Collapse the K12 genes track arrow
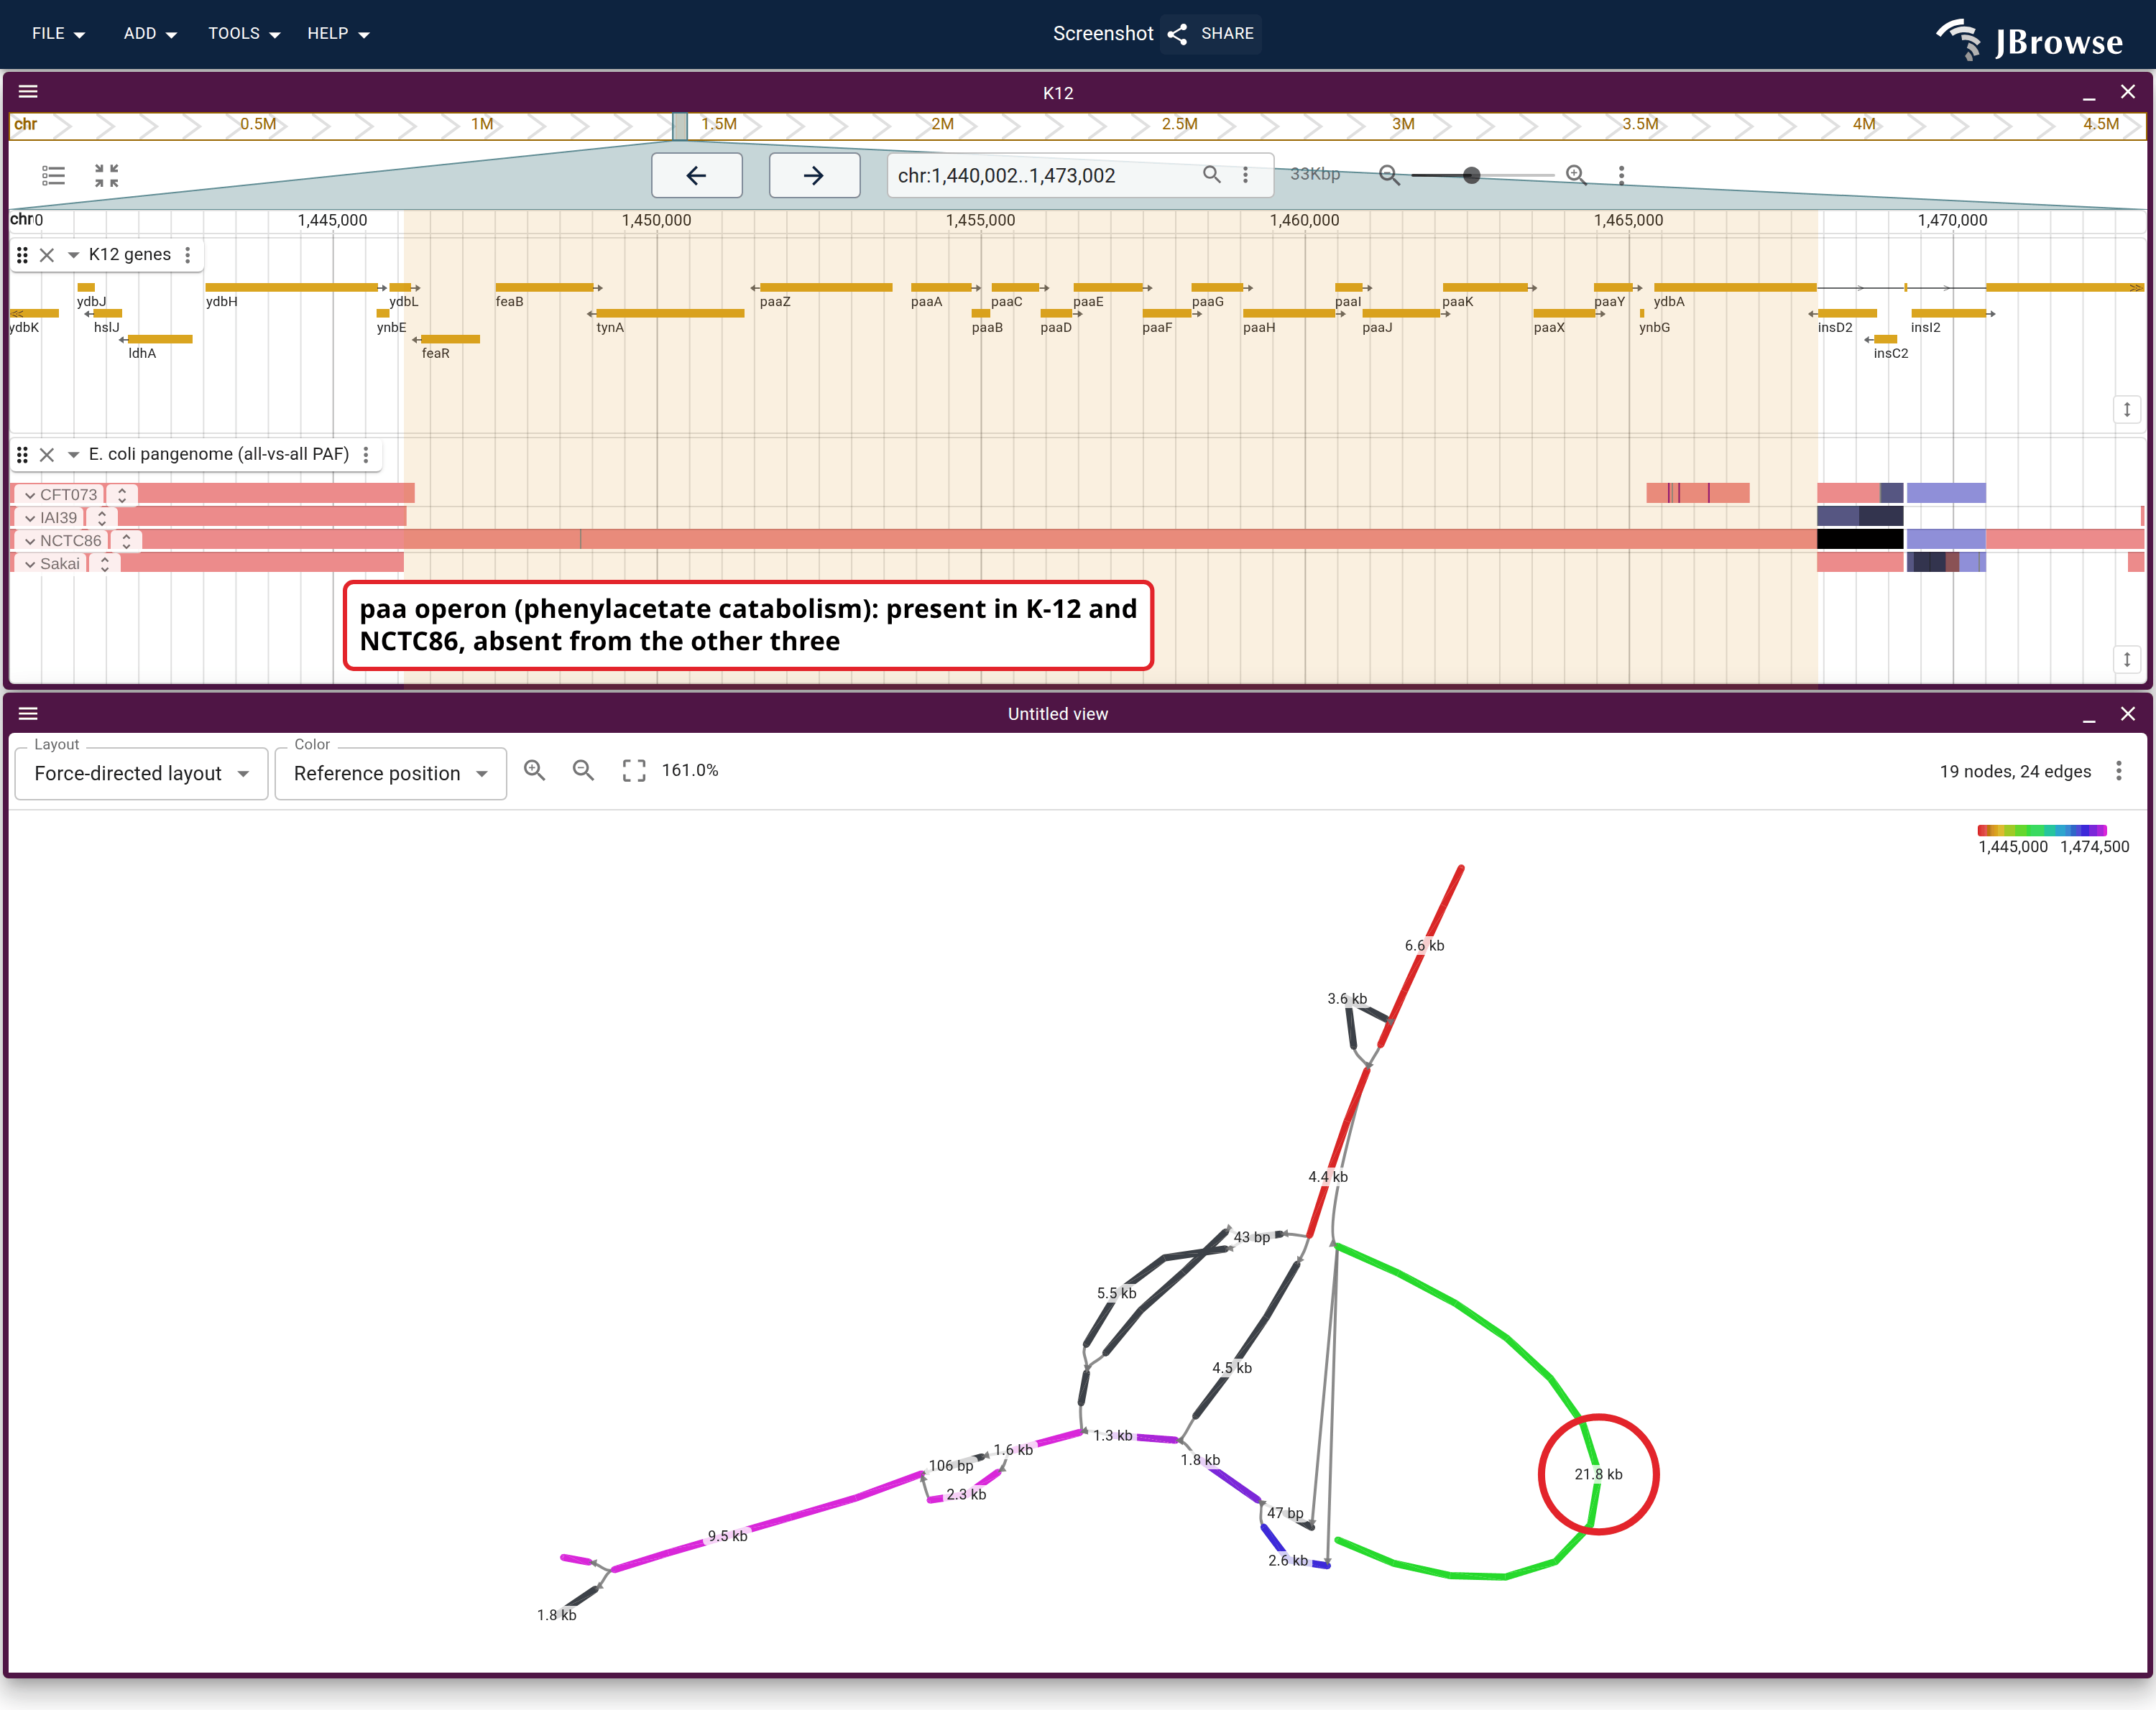This screenshot has width=2156, height=1710. click(x=73, y=255)
